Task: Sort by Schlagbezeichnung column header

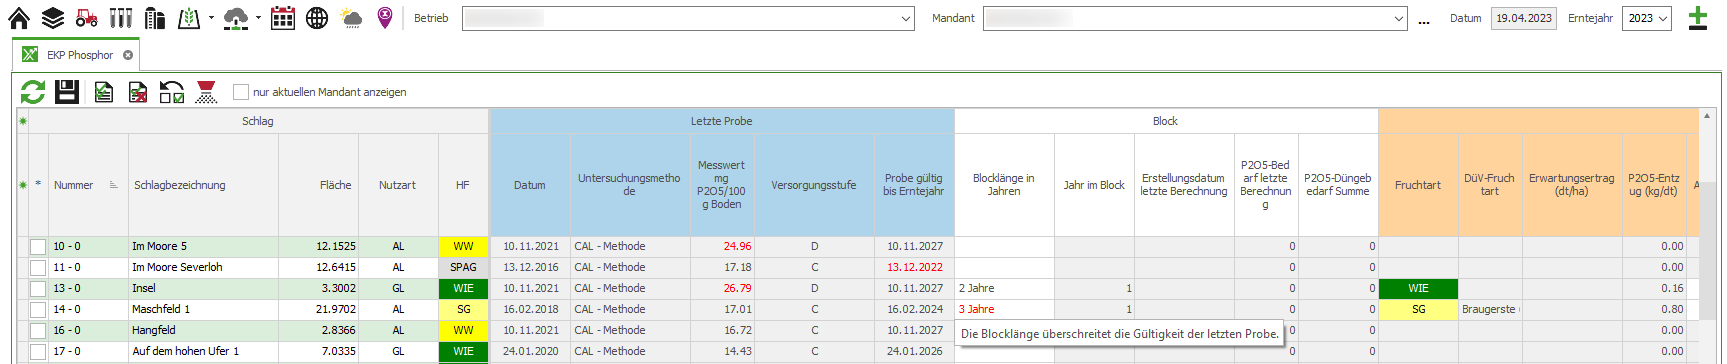Action: [x=204, y=185]
